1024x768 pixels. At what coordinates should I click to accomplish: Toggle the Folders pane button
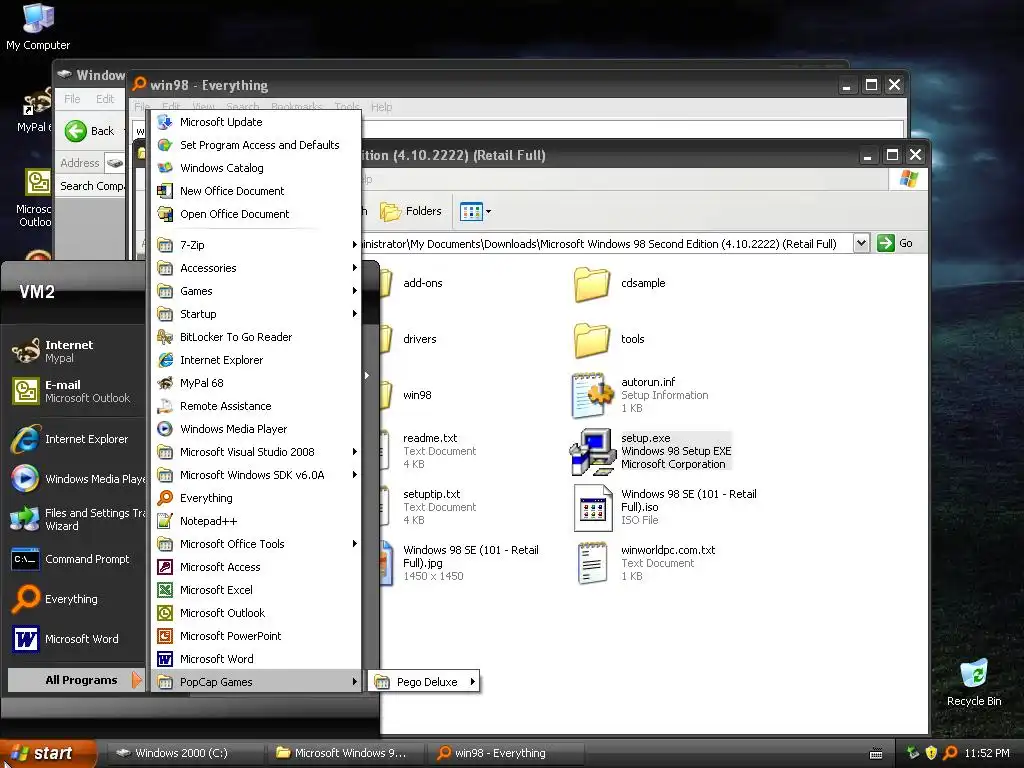(x=411, y=212)
